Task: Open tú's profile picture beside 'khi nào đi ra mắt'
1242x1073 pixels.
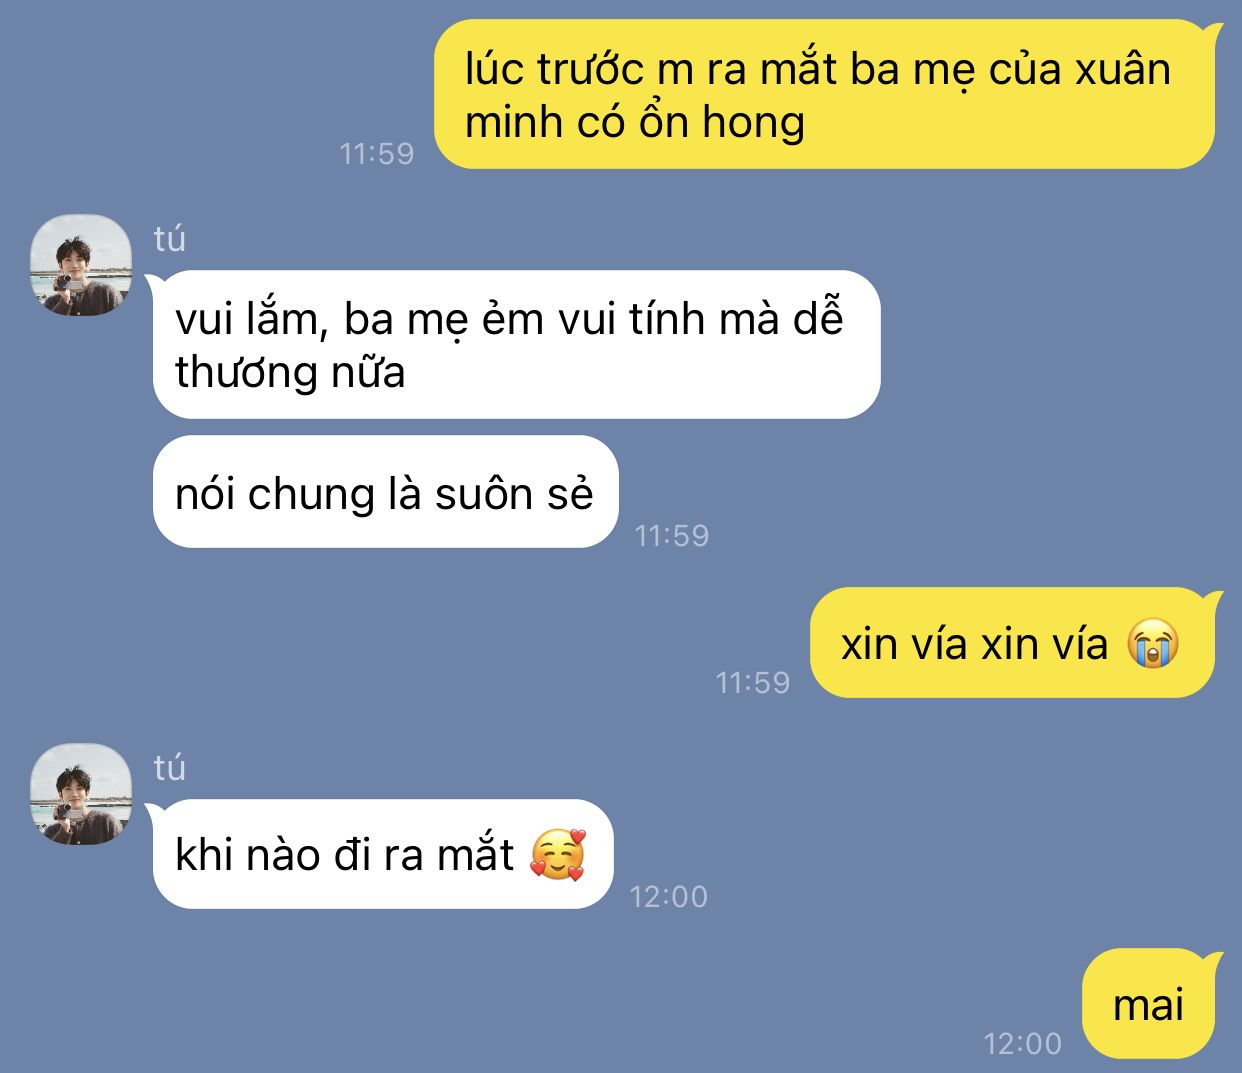Action: click(81, 794)
